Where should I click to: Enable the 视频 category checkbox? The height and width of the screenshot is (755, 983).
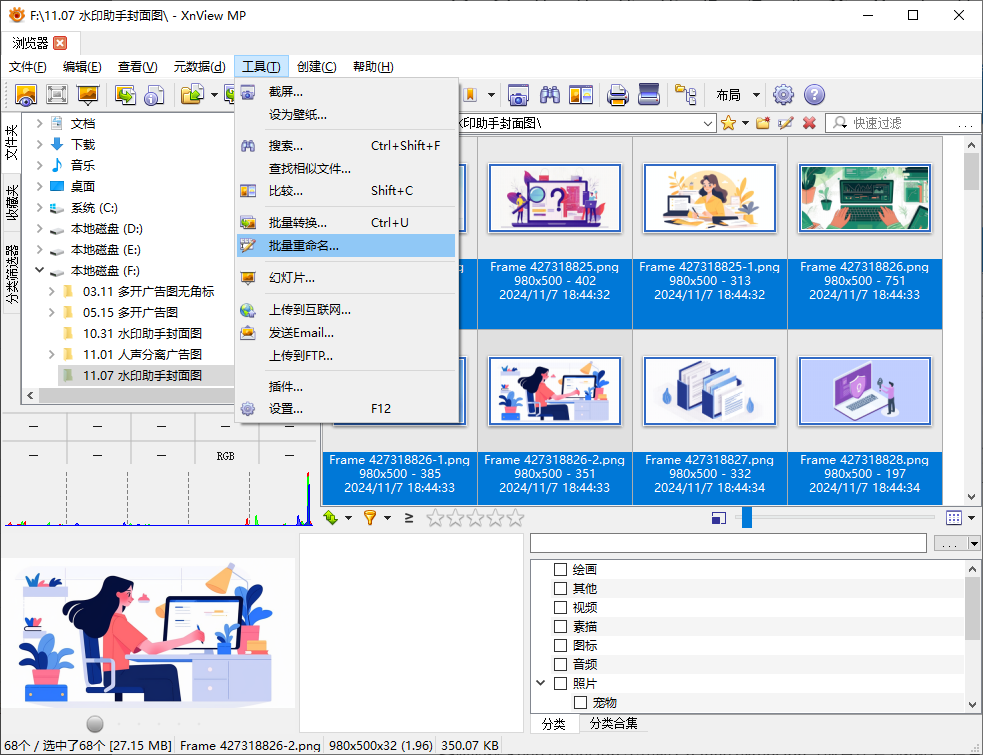point(560,608)
